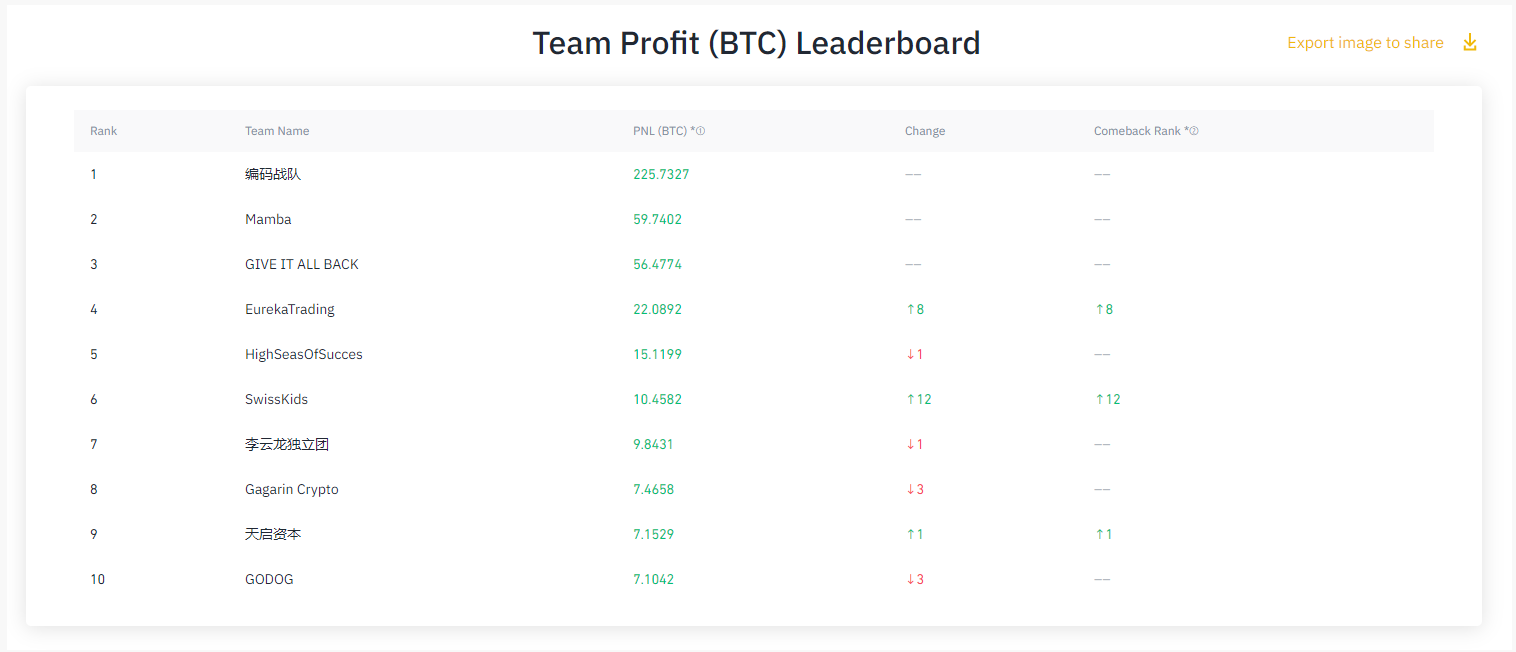Click the Team Profit (BTC) Leaderboard title

pyautogui.click(x=756, y=42)
